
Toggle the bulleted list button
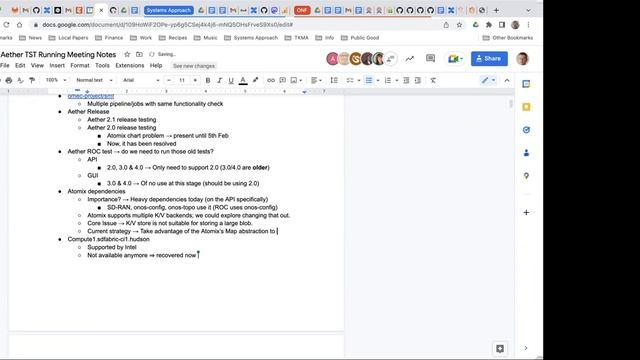tap(369, 80)
